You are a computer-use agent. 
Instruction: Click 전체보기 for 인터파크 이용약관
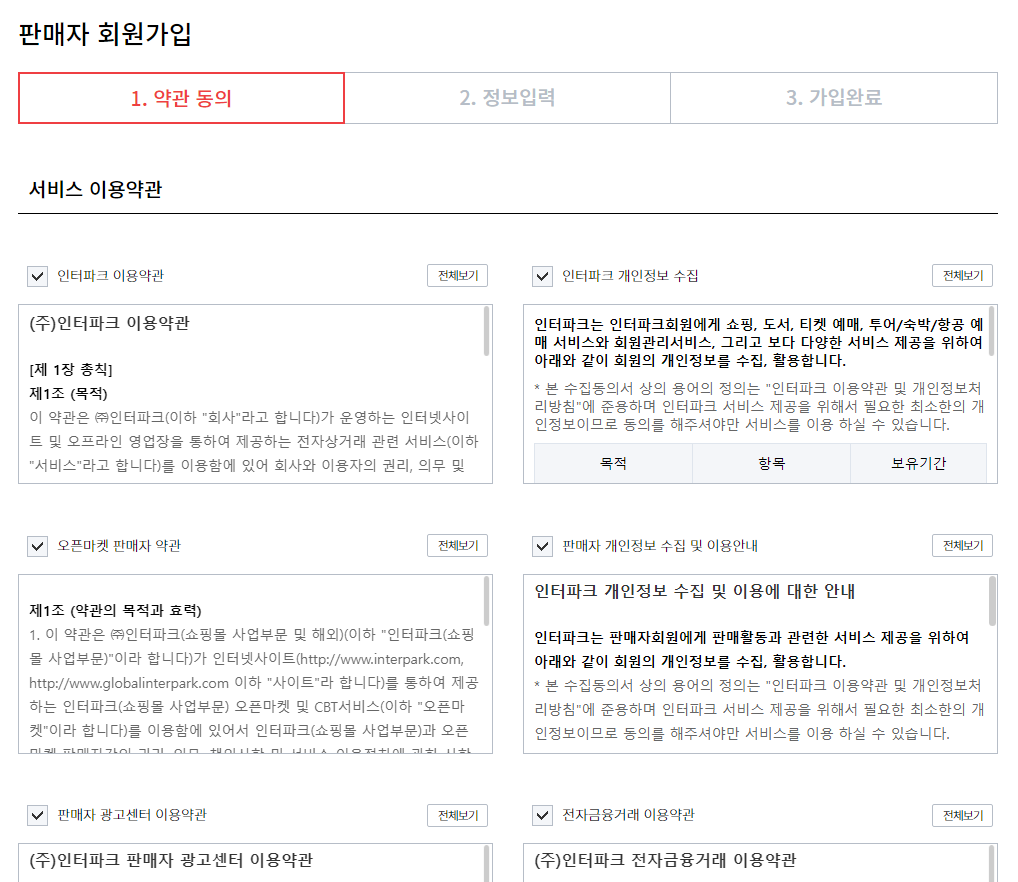tap(458, 276)
